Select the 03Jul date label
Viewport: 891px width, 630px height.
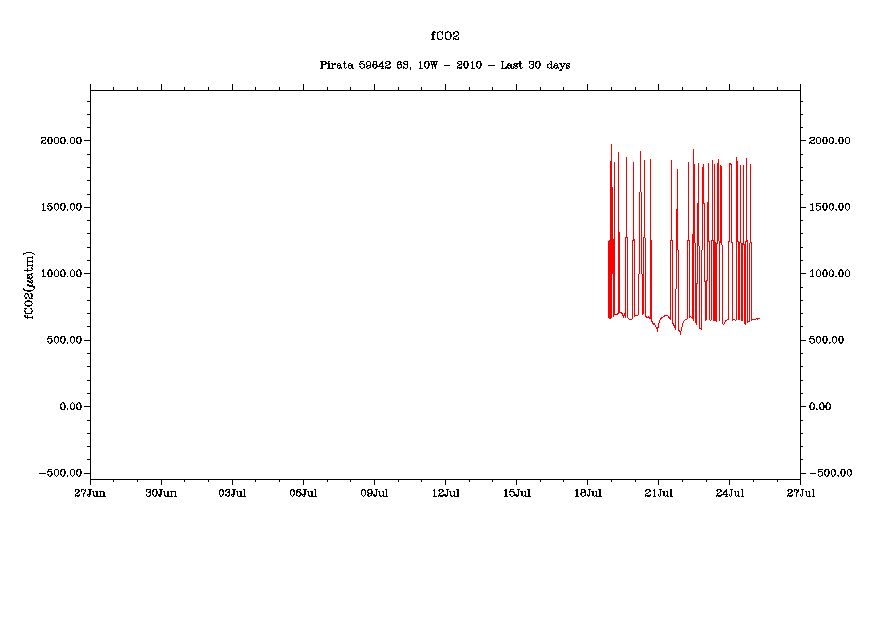[x=232, y=493]
